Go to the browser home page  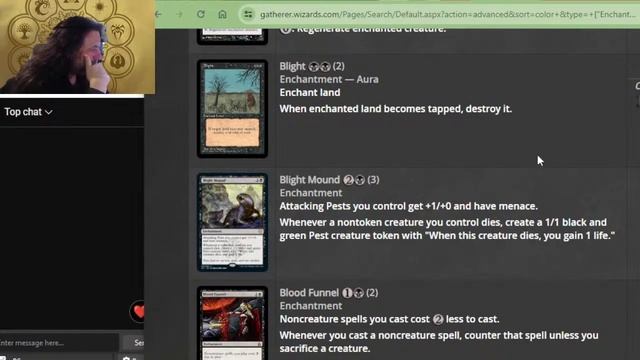click(x=222, y=14)
